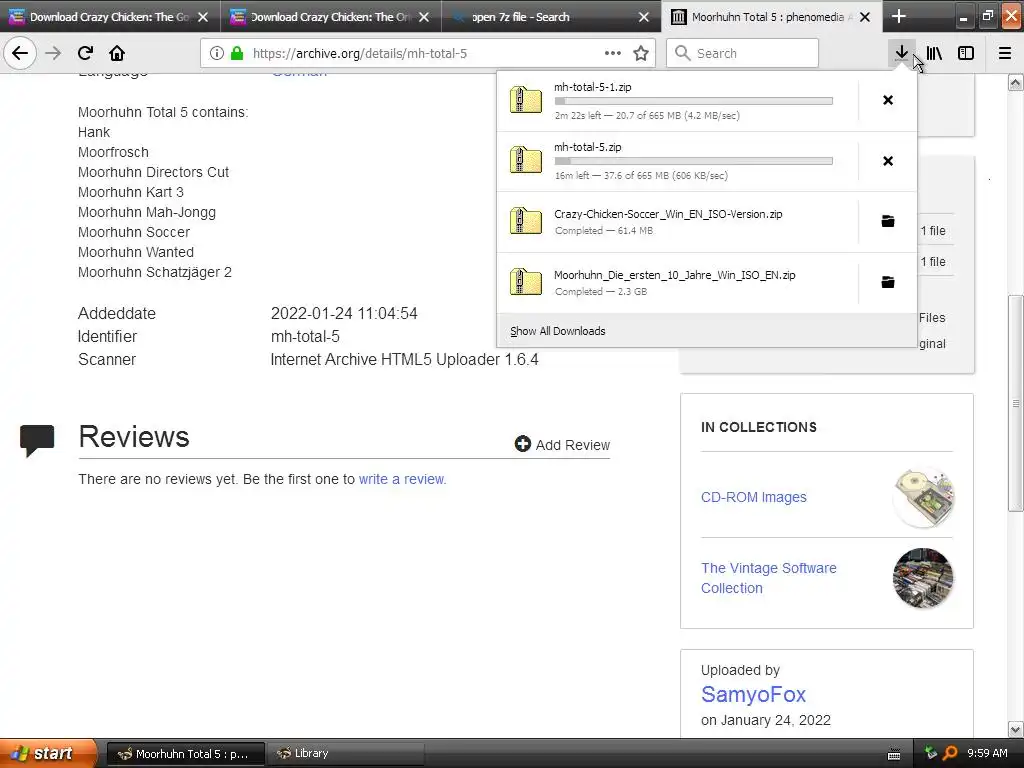
Task: Open the Firefox hamburger menu
Action: click(x=1005, y=53)
